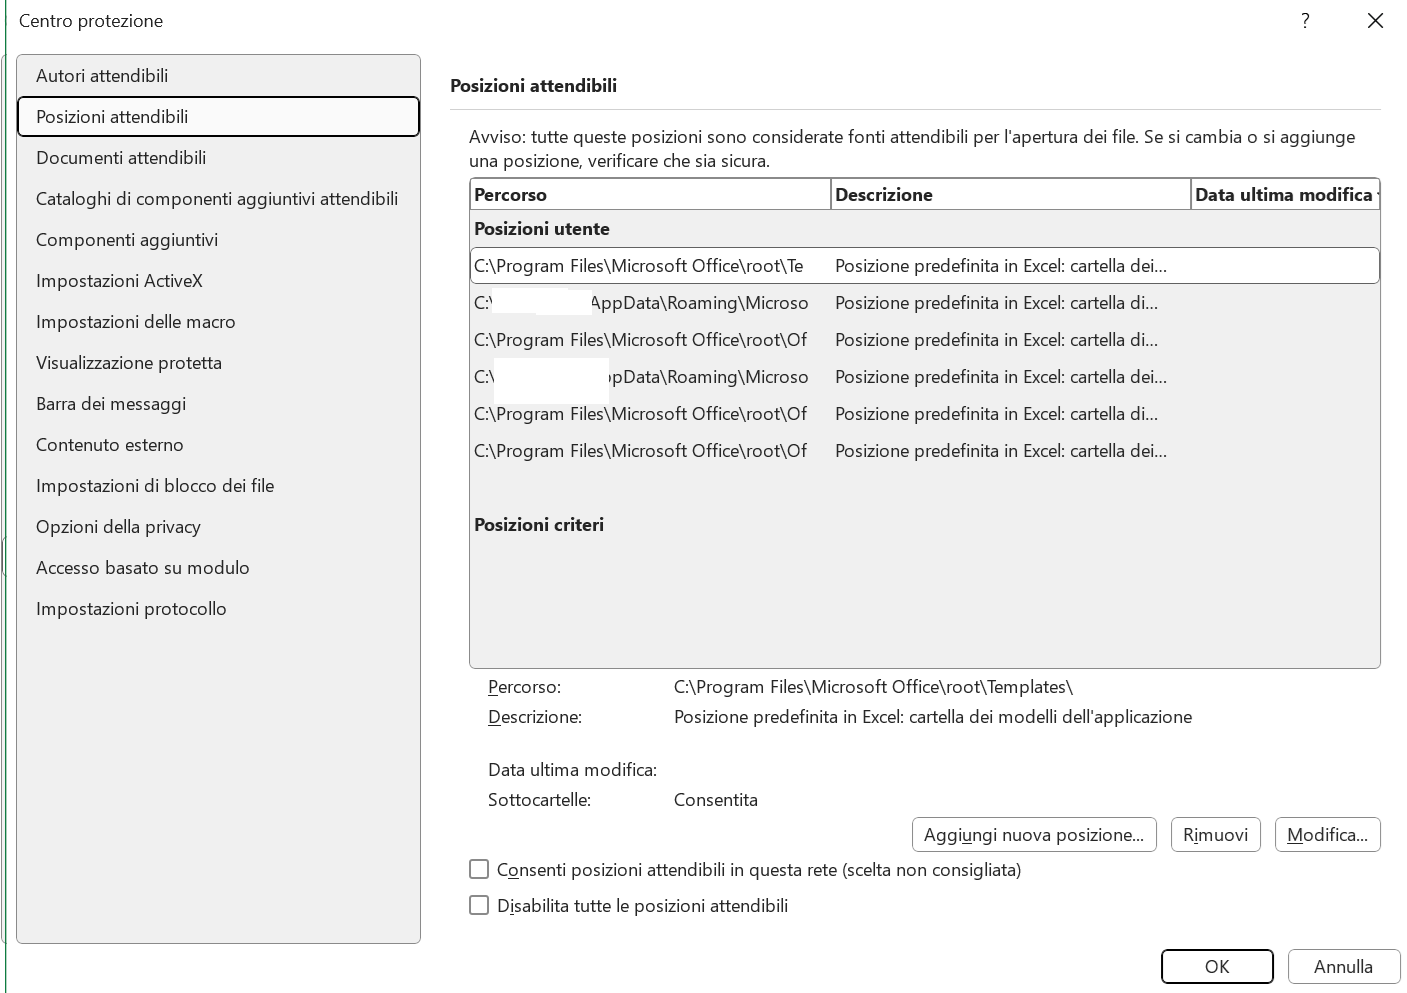This screenshot has height=993, width=1407.
Task: Open Impostazioni di blocco dei file
Action: point(155,486)
